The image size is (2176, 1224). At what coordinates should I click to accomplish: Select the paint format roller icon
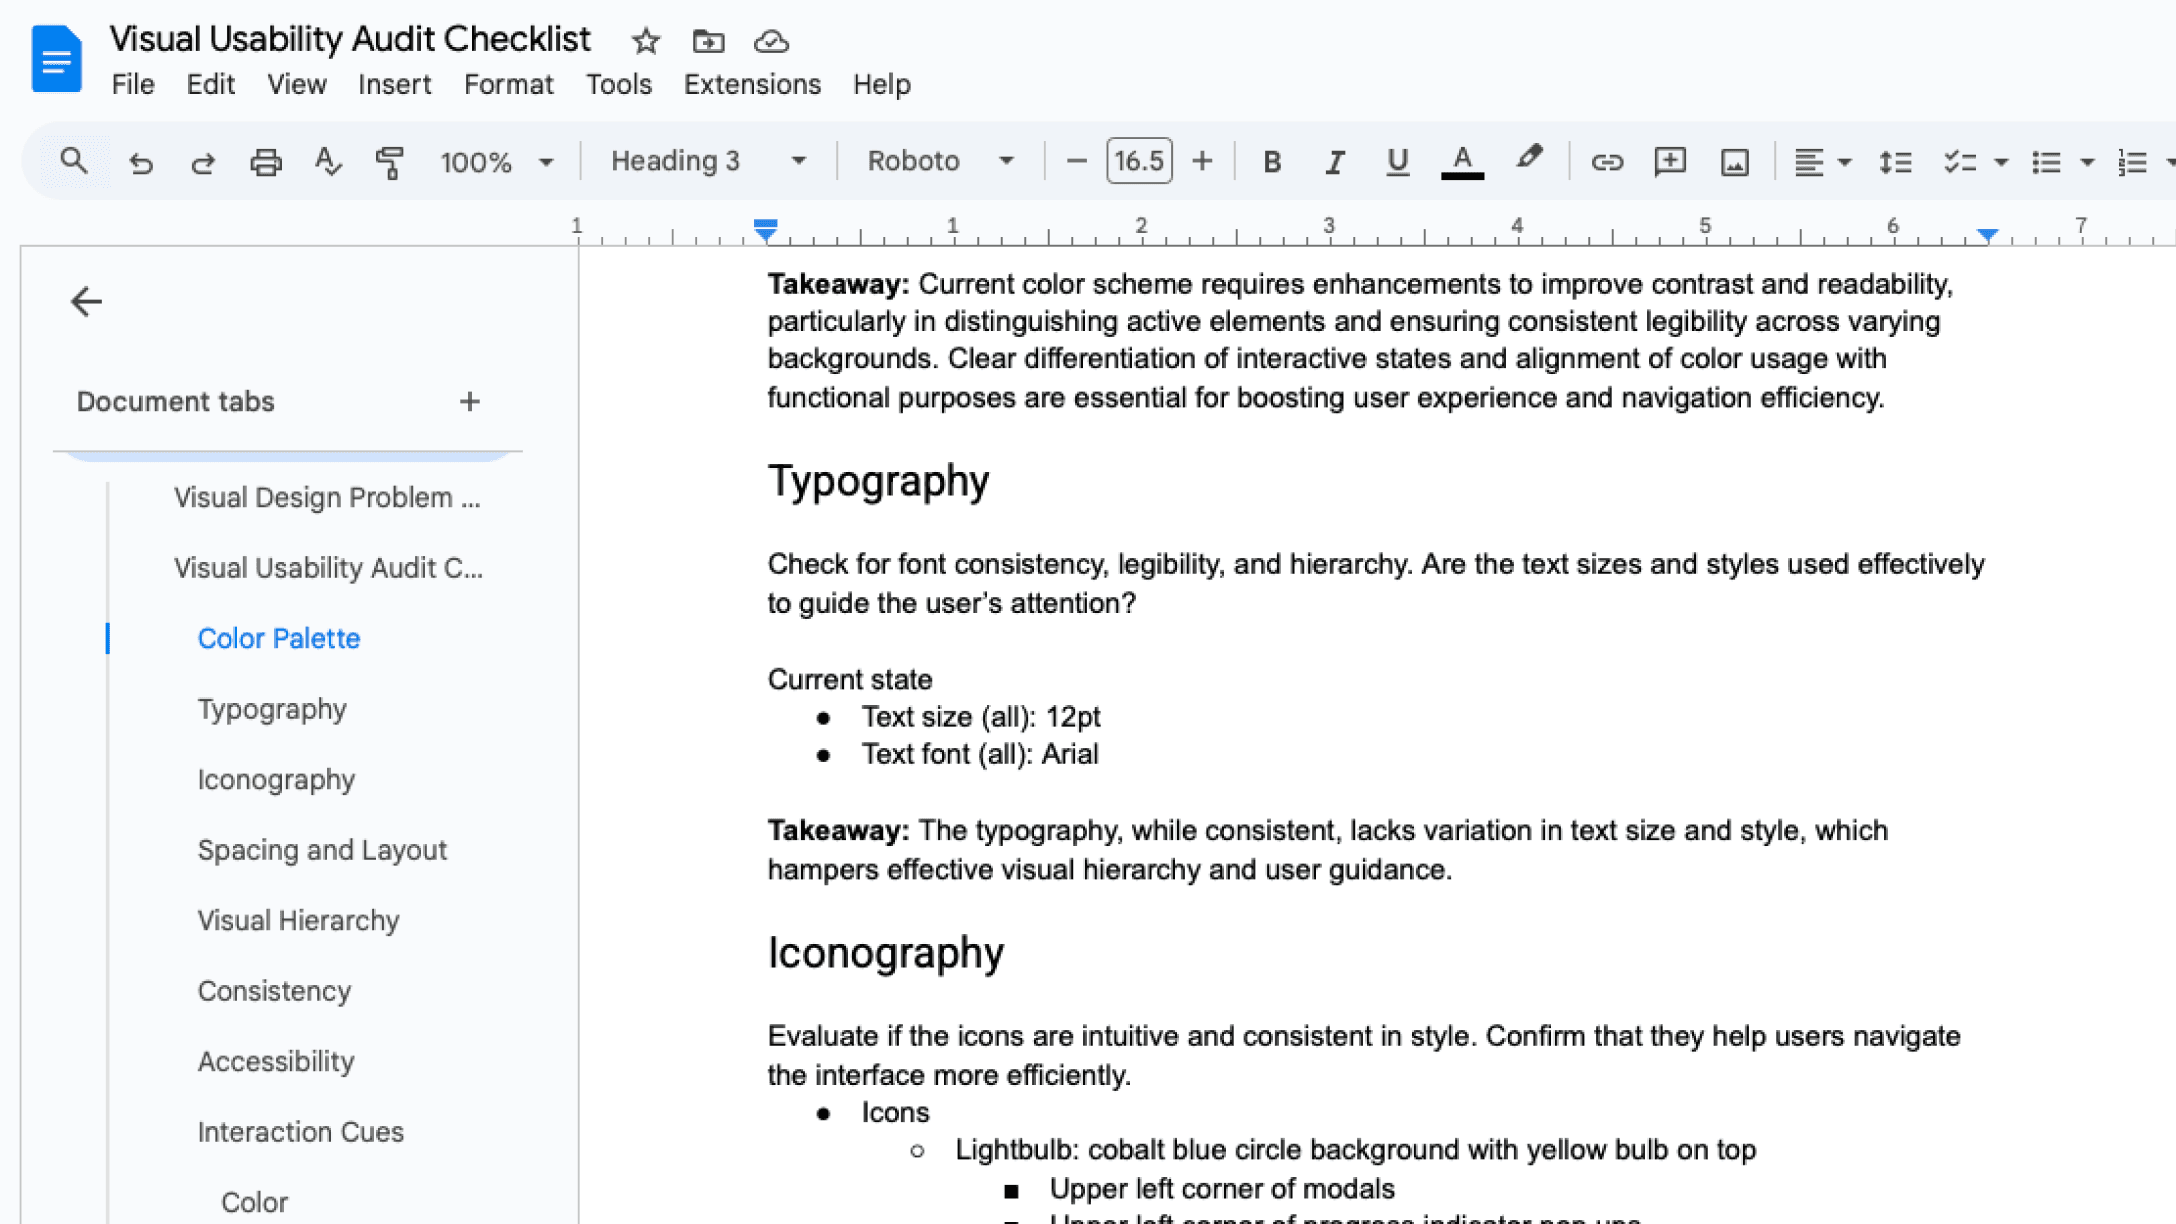pos(389,162)
